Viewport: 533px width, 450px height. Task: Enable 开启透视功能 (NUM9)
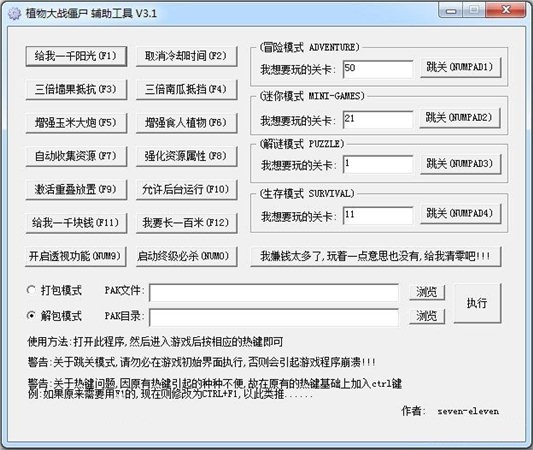[x=76, y=256]
